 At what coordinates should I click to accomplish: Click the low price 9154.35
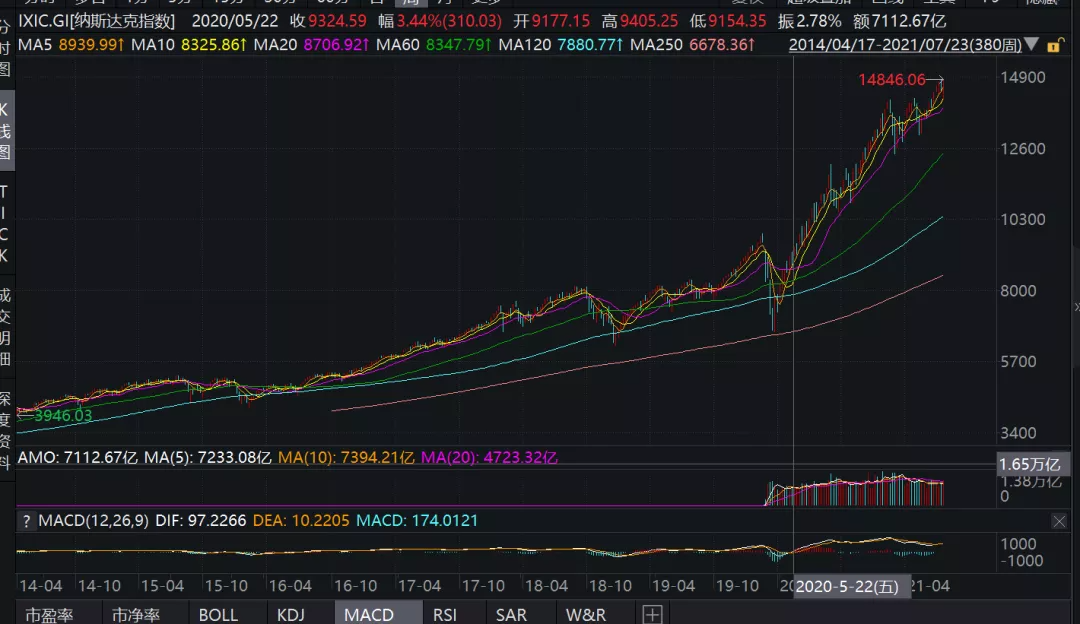[x=737, y=21]
